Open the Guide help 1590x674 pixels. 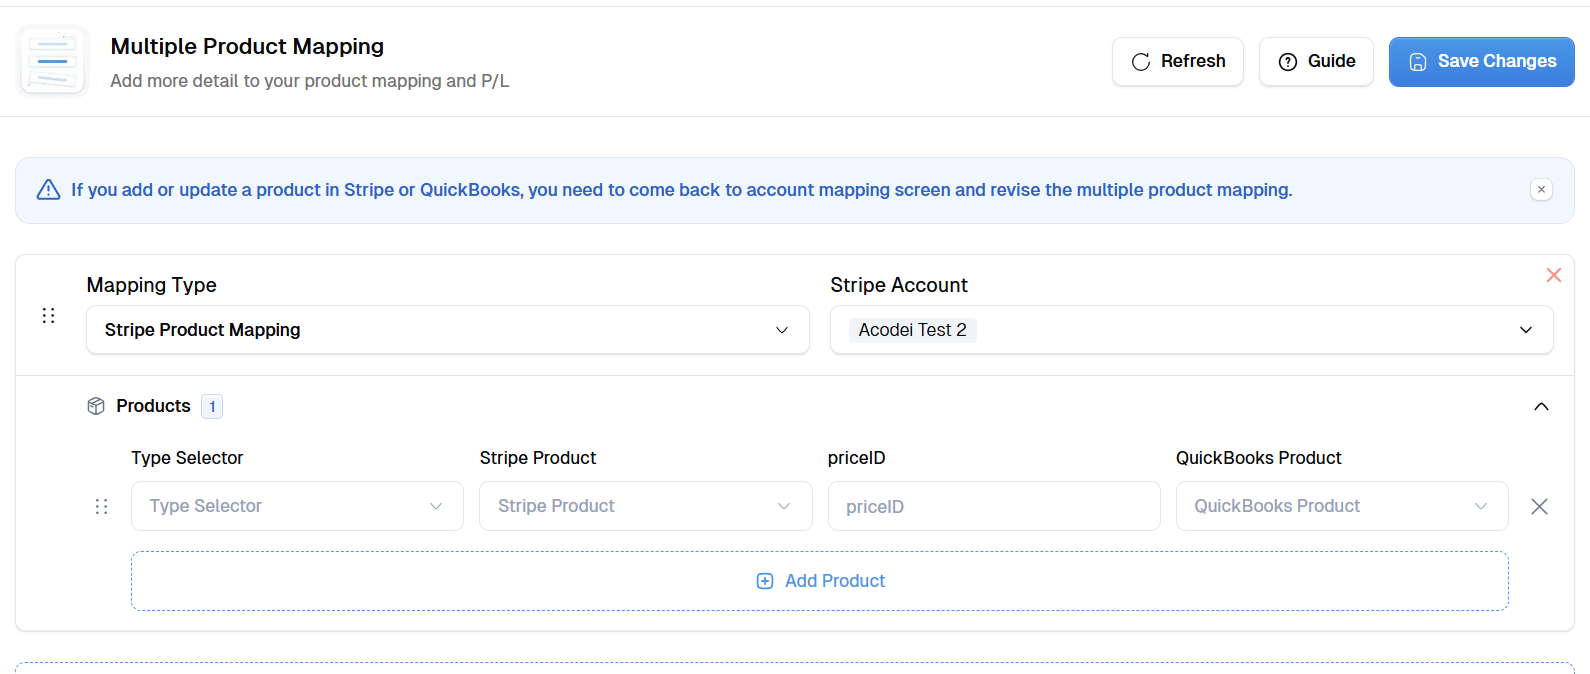point(1316,62)
